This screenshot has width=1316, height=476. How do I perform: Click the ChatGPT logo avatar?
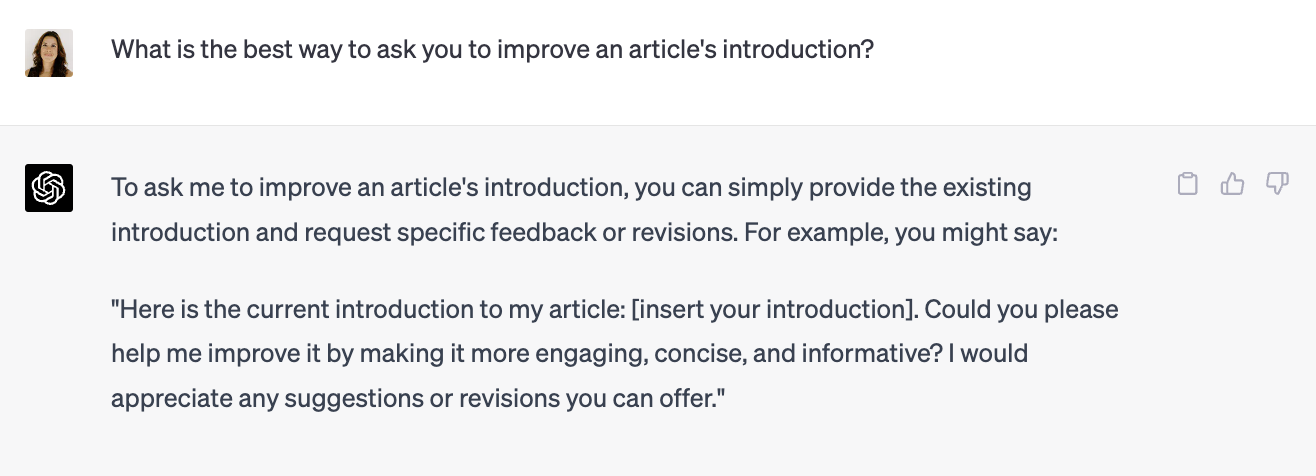(x=49, y=188)
